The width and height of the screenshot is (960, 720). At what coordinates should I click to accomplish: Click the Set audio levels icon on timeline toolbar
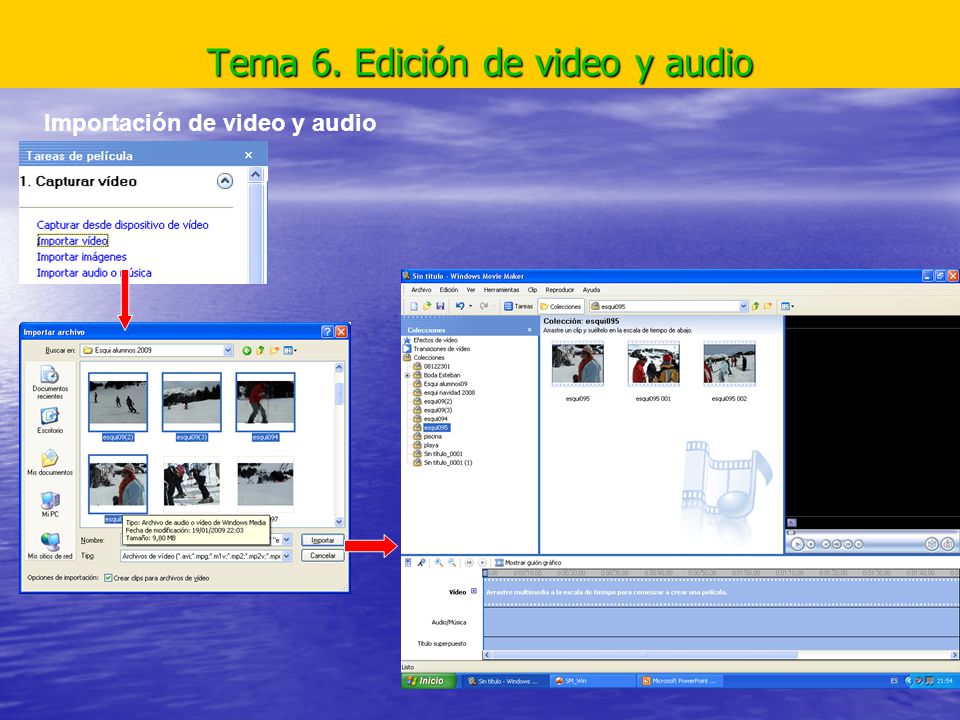tap(408, 563)
